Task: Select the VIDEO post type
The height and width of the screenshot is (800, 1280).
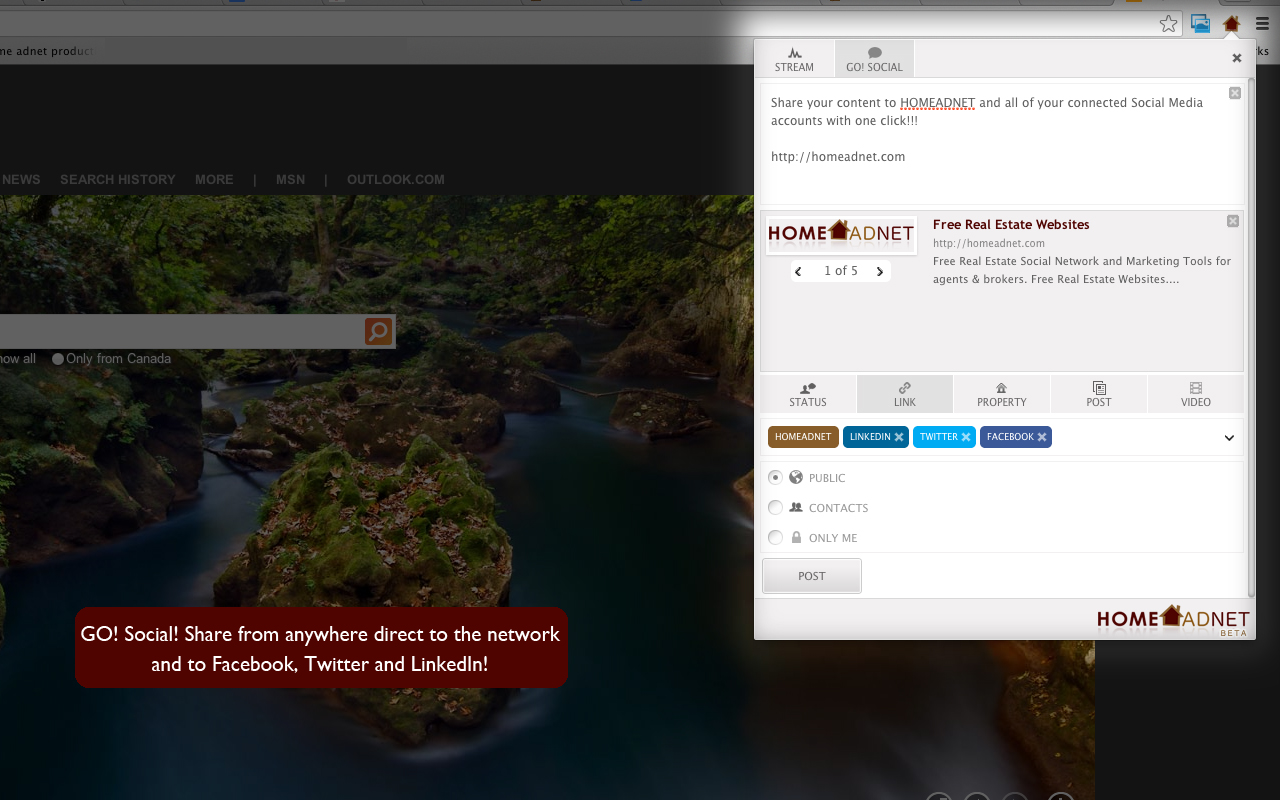Action: pos(1196,394)
